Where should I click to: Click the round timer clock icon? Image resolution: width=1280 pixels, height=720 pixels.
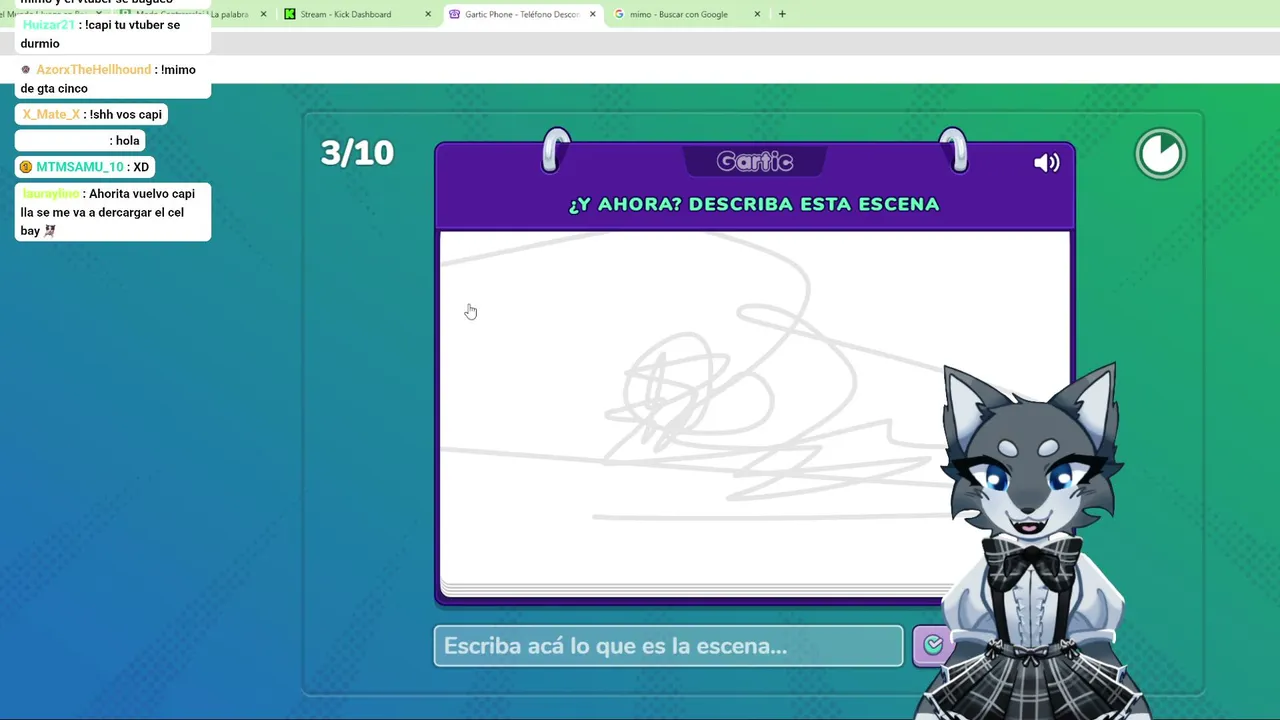pyautogui.click(x=1160, y=153)
